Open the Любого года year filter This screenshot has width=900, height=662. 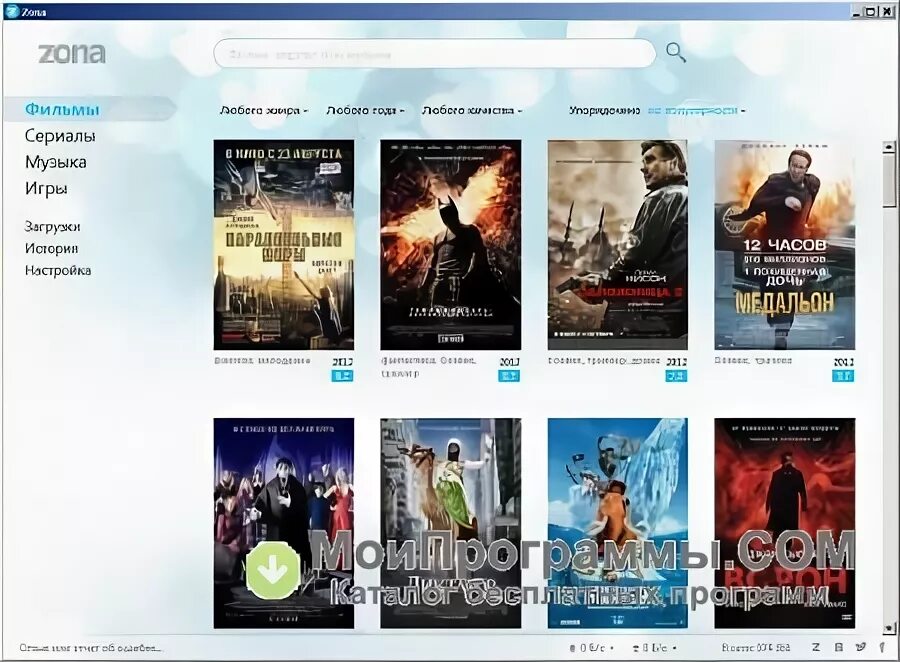[x=365, y=110]
